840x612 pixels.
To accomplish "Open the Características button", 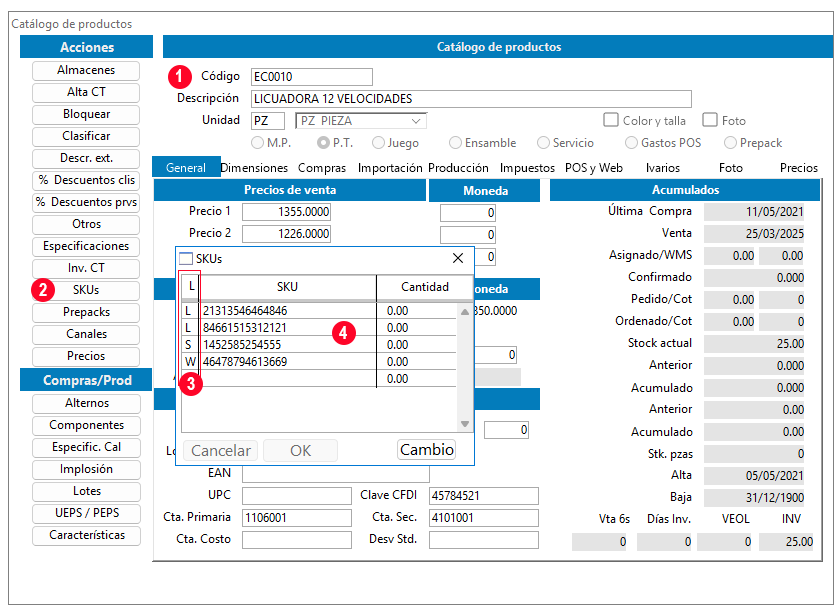I will tap(86, 535).
